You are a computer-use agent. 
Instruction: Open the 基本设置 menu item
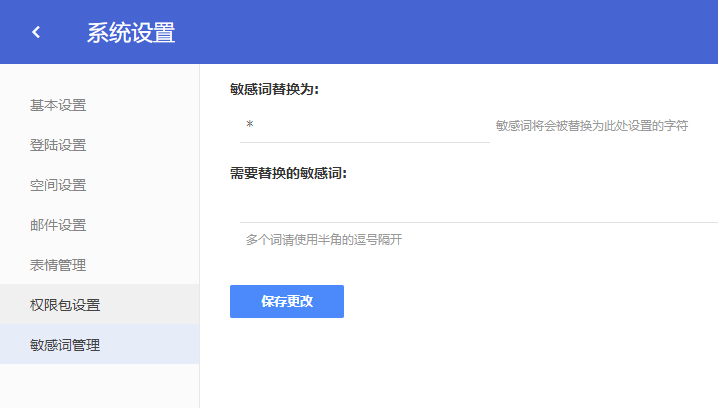tap(58, 105)
